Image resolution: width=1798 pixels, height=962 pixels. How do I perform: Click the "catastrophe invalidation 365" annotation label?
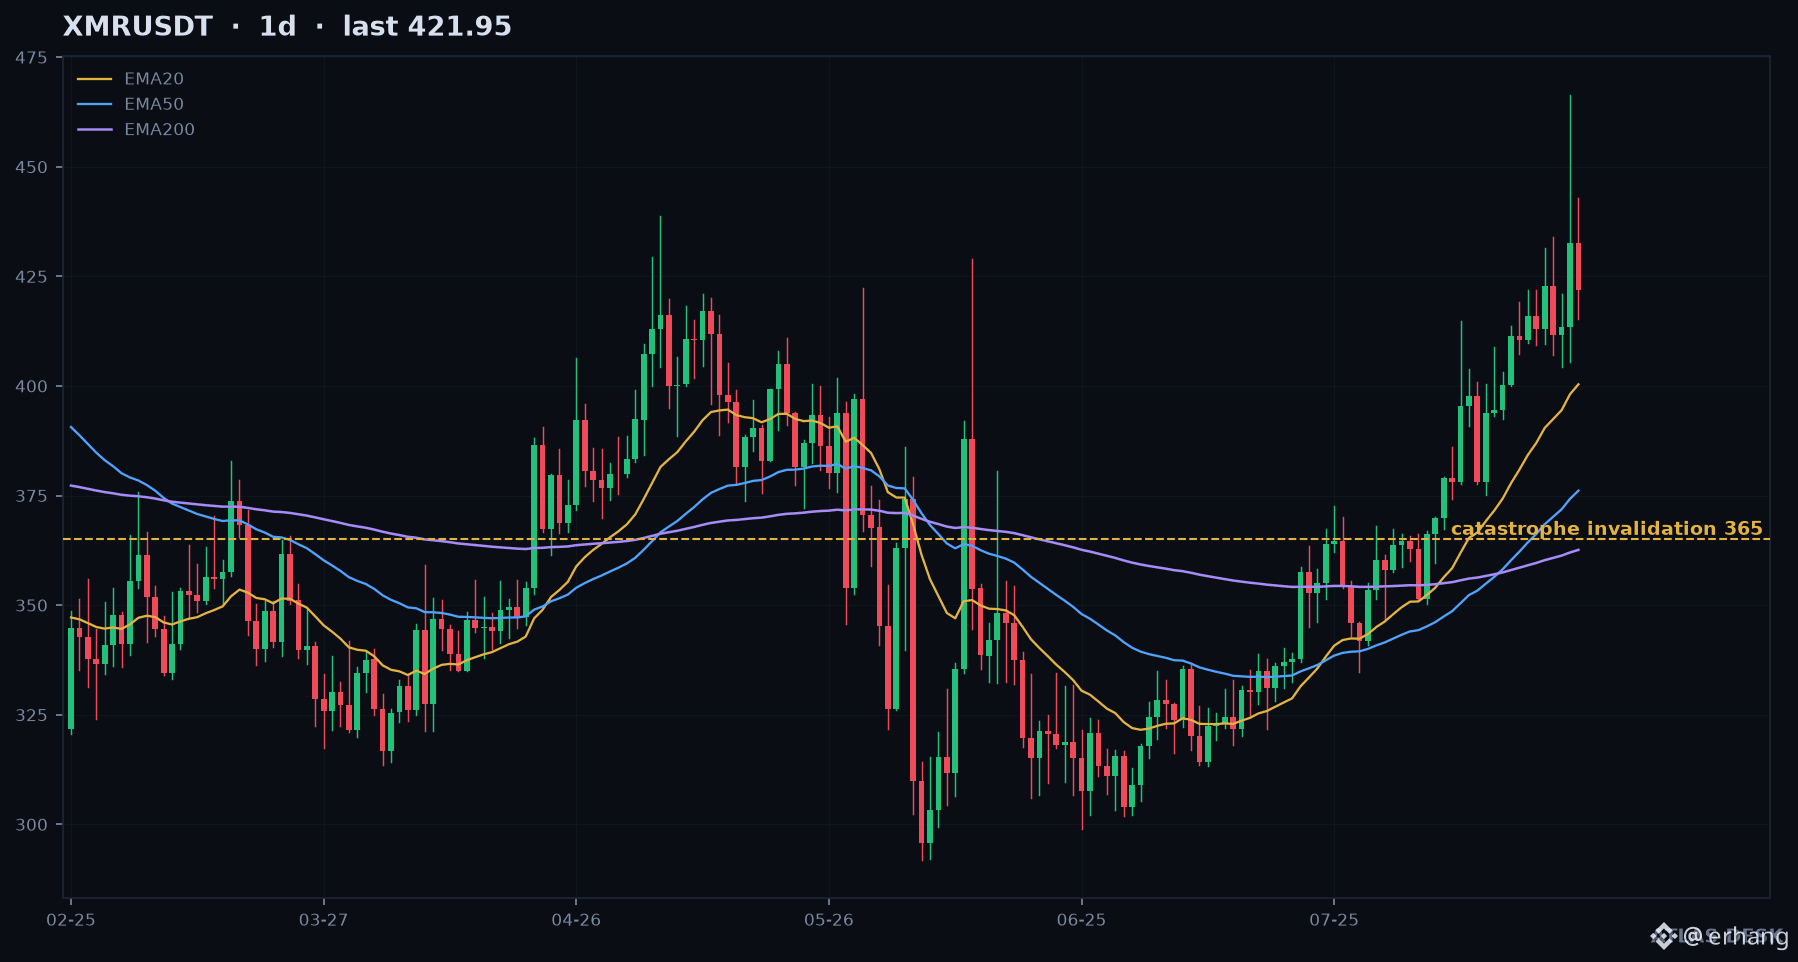pyautogui.click(x=1606, y=529)
